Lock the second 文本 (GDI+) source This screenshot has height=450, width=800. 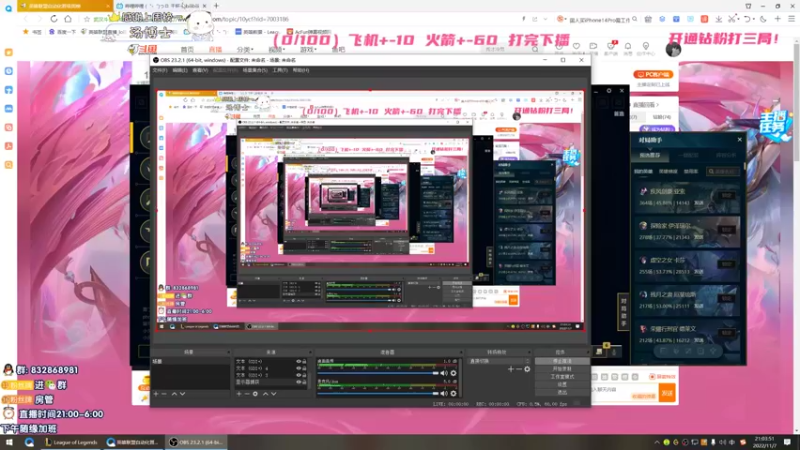pyautogui.click(x=305, y=368)
